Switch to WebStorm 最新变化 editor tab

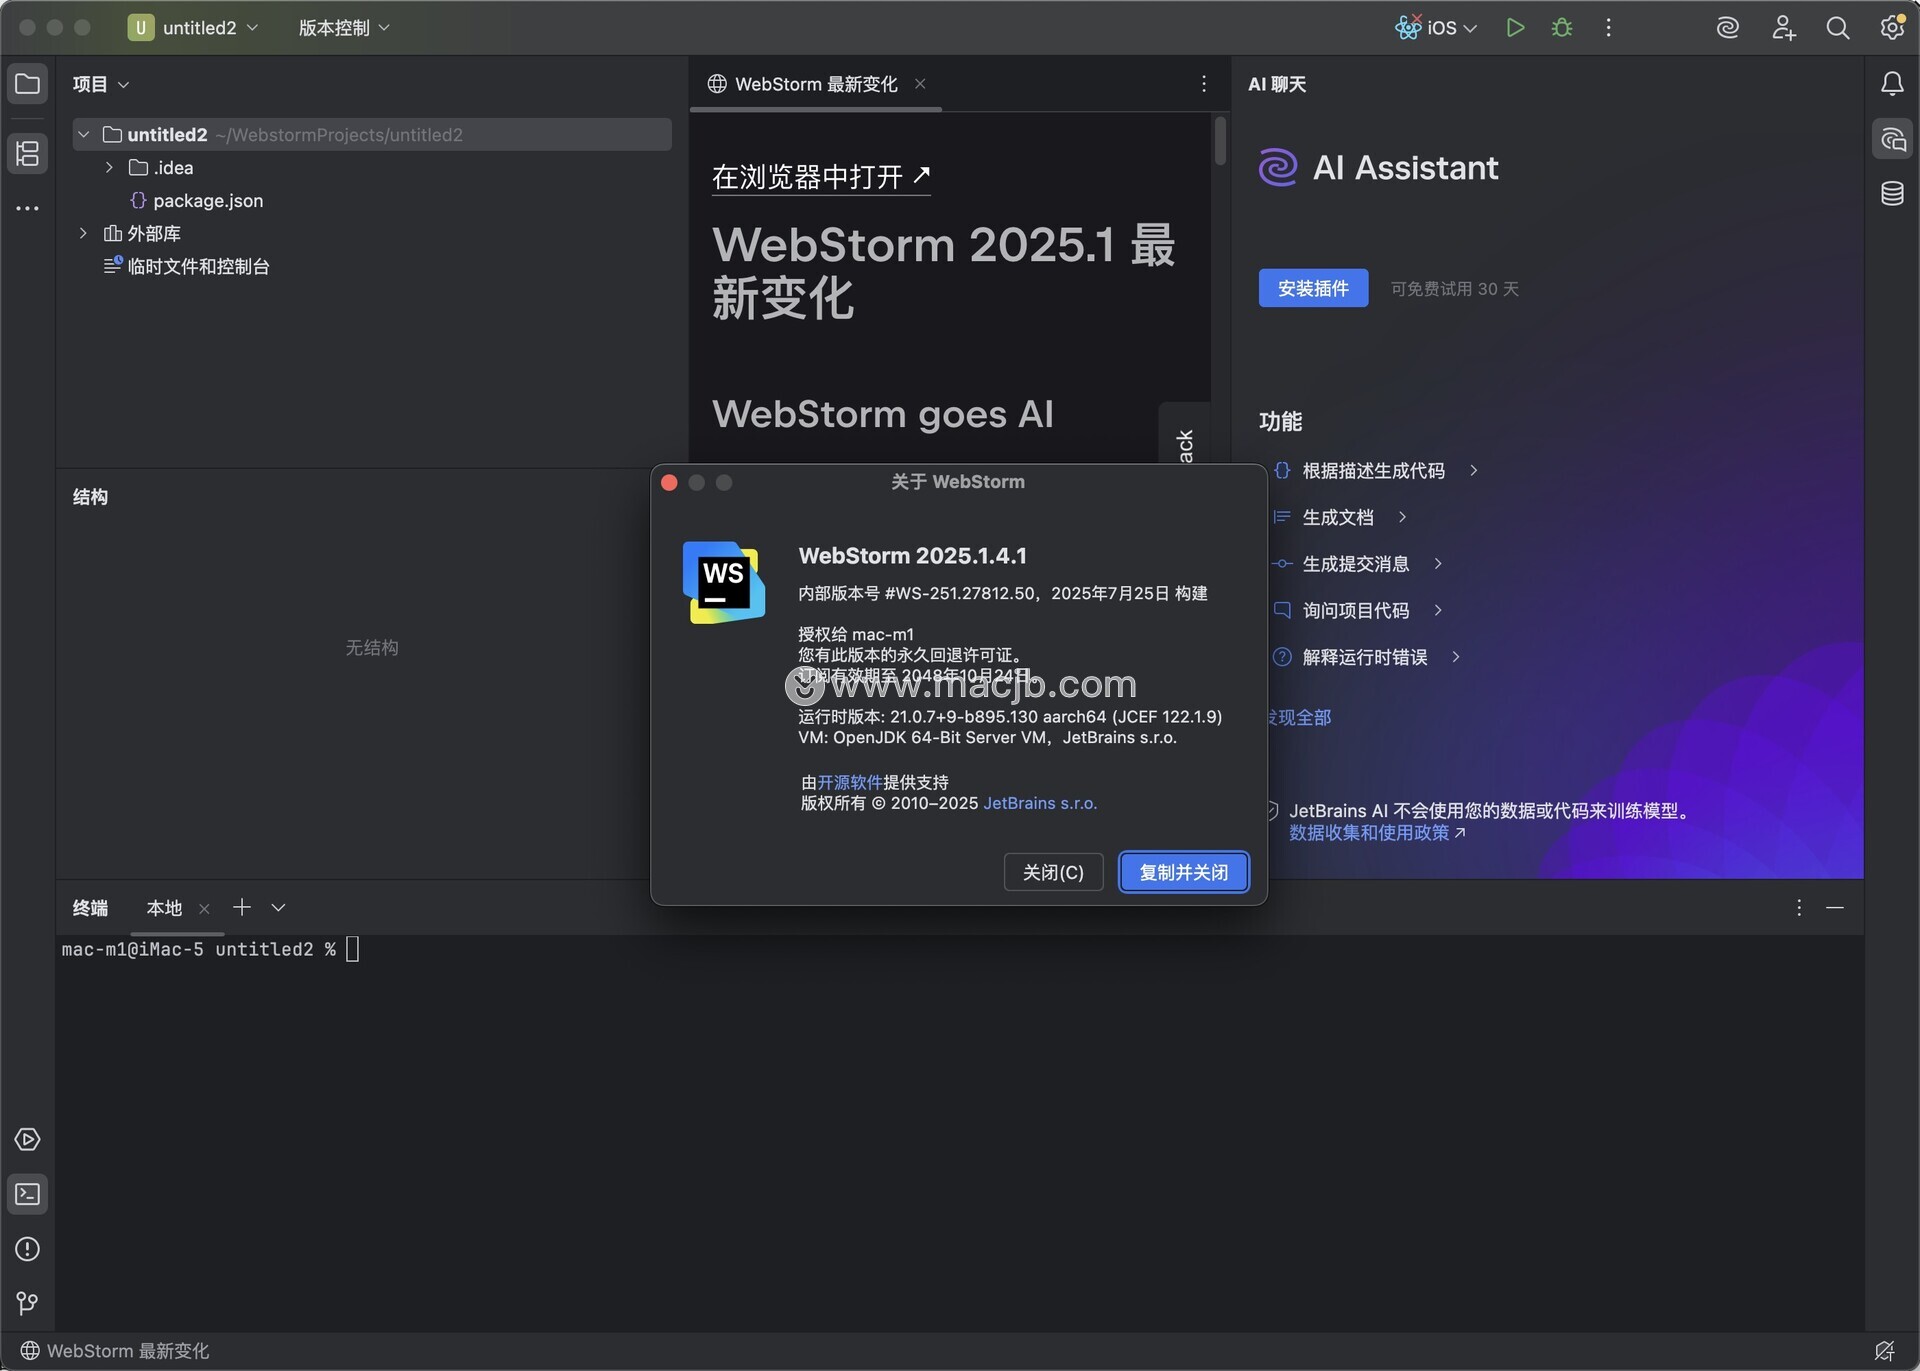point(816,84)
